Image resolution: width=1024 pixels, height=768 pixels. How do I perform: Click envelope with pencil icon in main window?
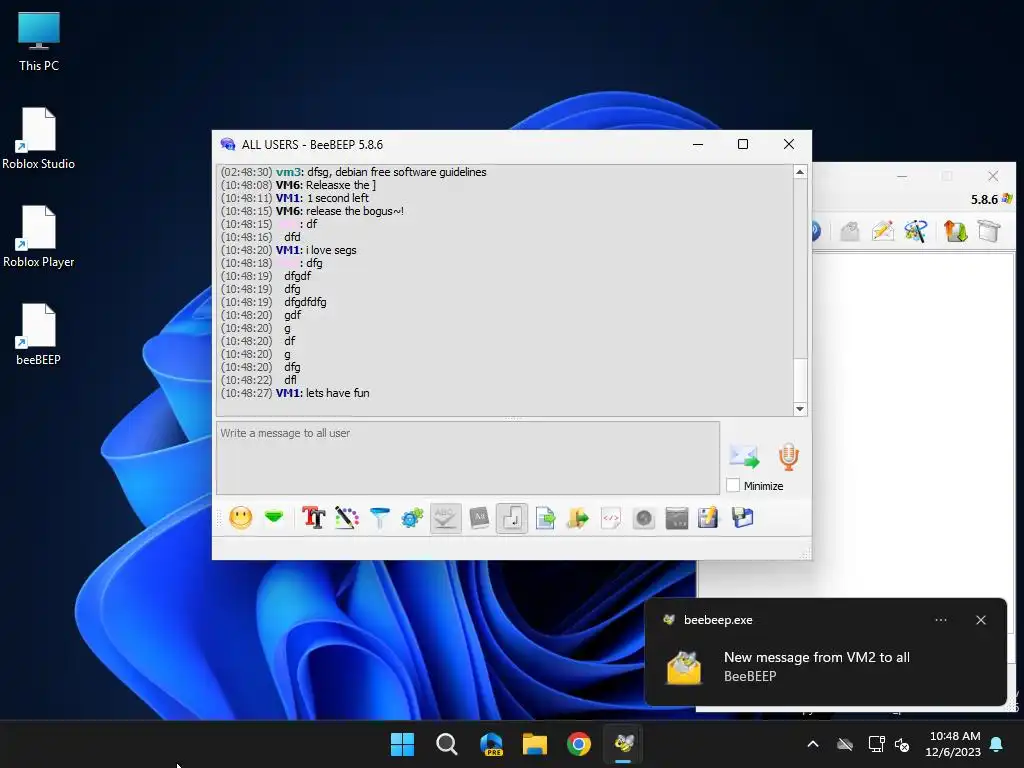(x=882, y=231)
